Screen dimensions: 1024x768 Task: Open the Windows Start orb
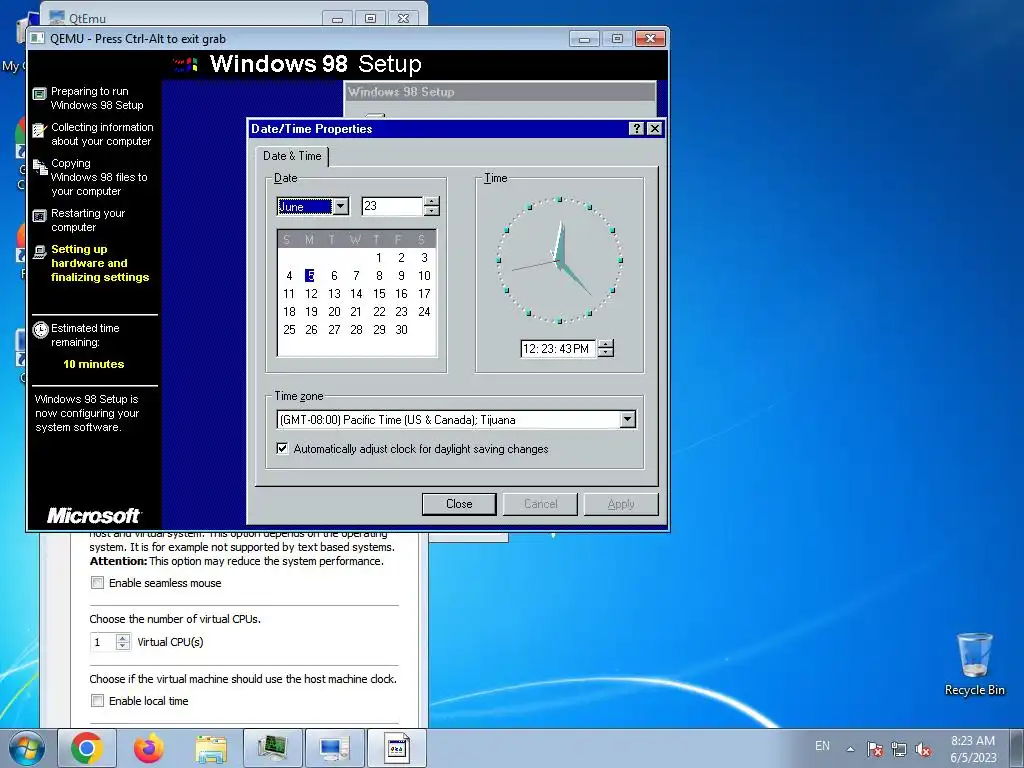pos(26,748)
